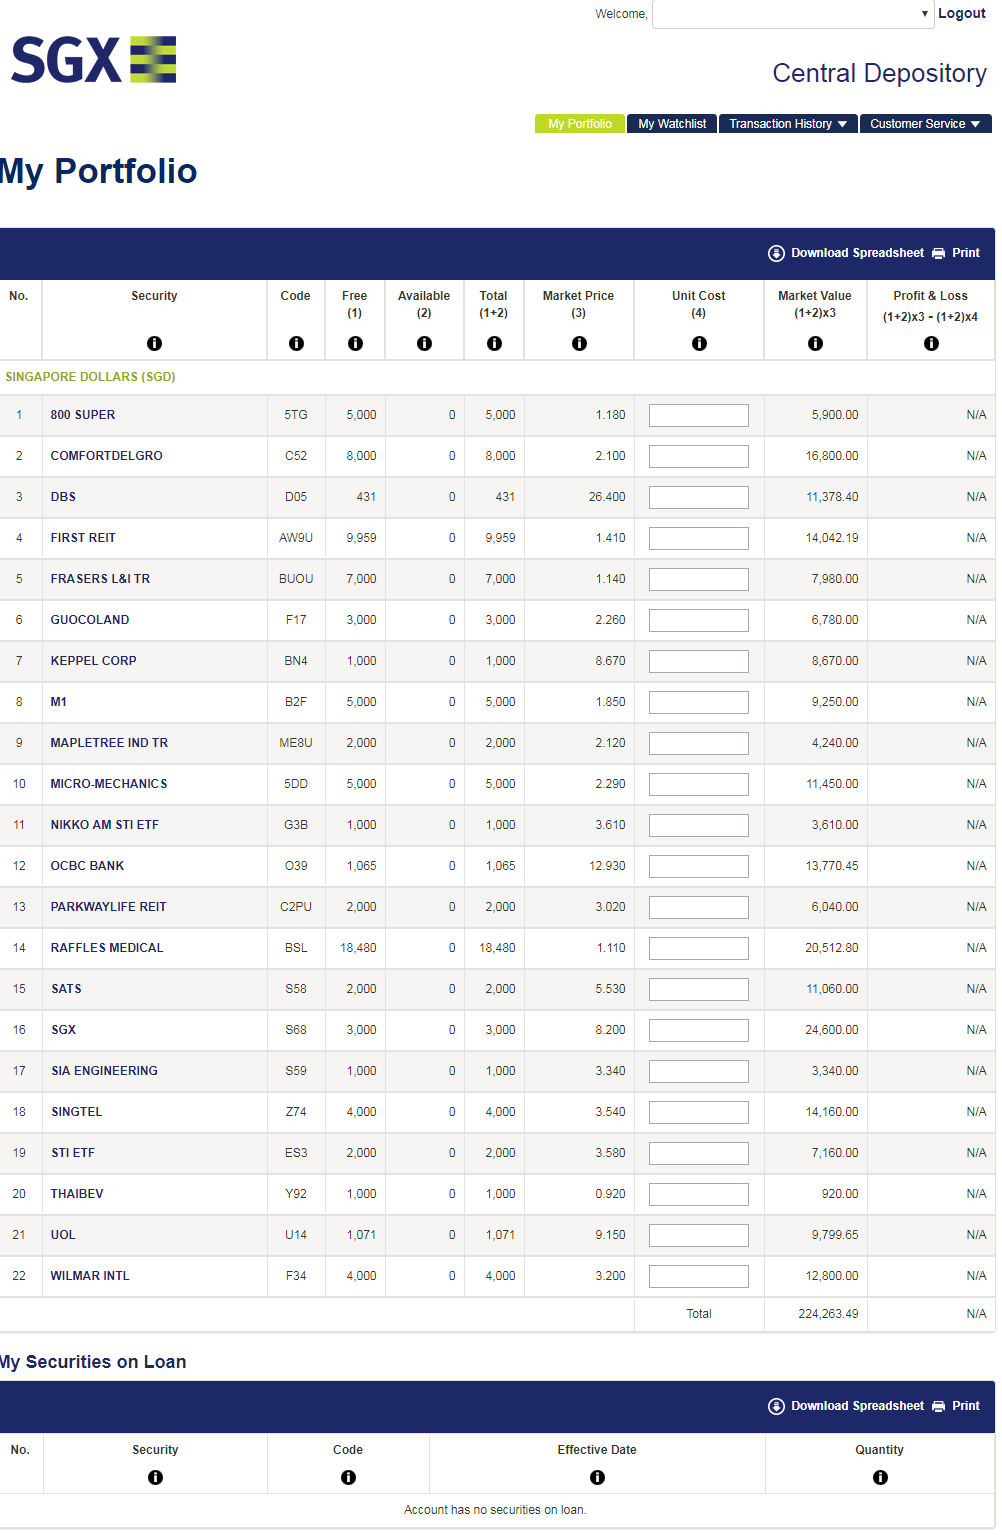This screenshot has width=1002, height=1535.
Task: Select MICRO-MECHANICS security name
Action: 109,784
